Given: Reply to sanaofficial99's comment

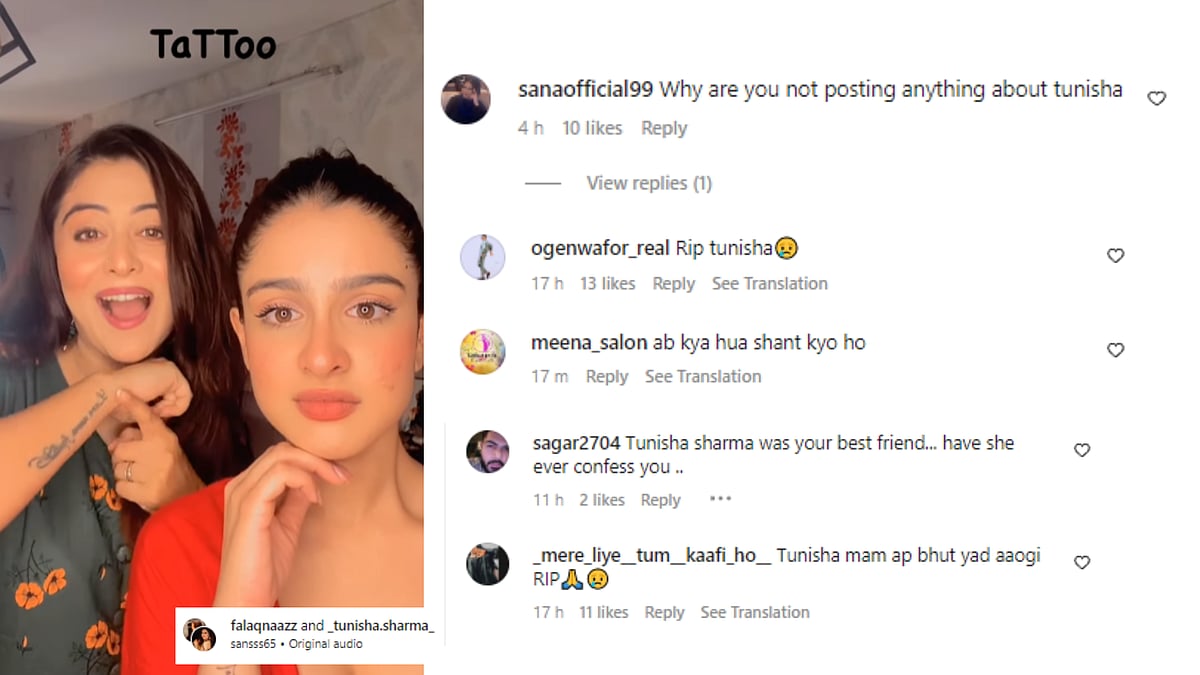Looking at the screenshot, I should (x=664, y=128).
